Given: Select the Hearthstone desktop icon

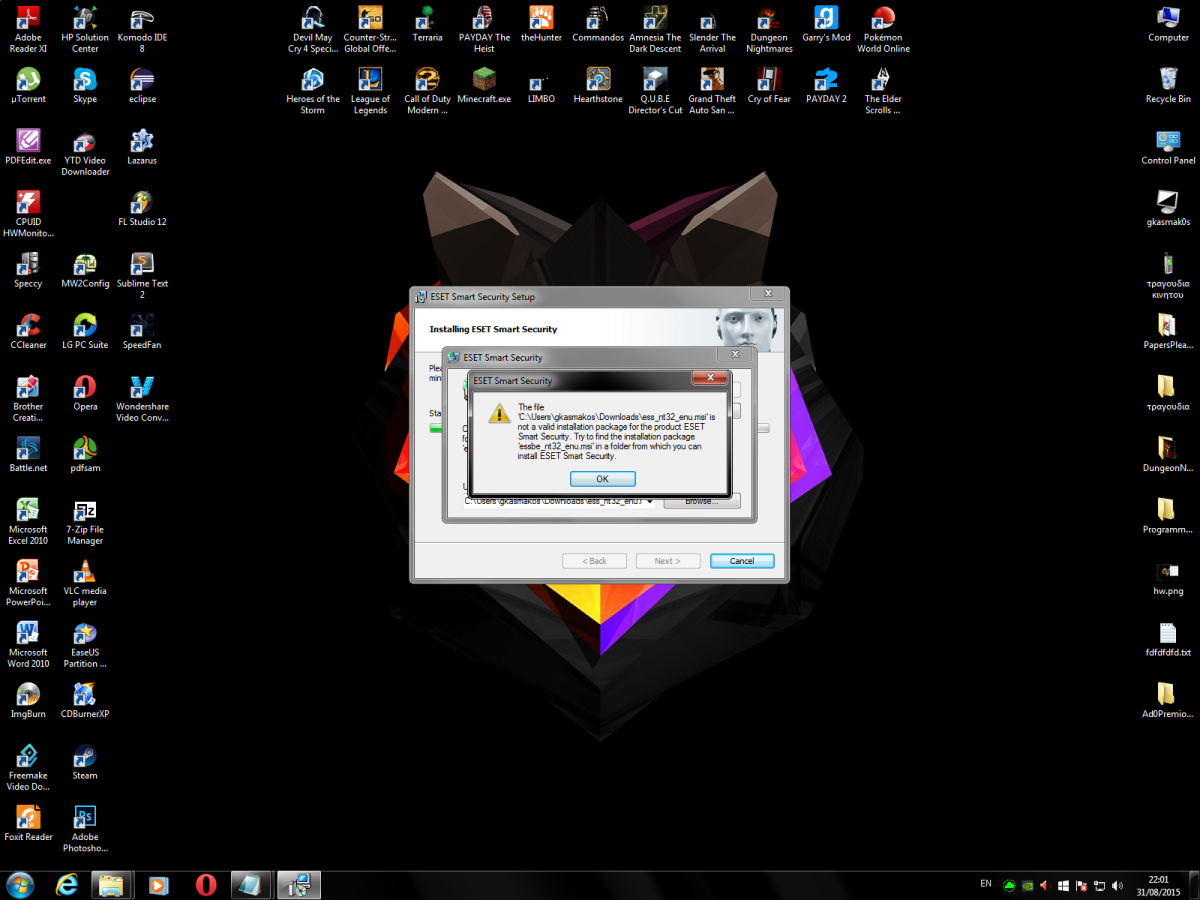Looking at the screenshot, I should click(x=598, y=80).
